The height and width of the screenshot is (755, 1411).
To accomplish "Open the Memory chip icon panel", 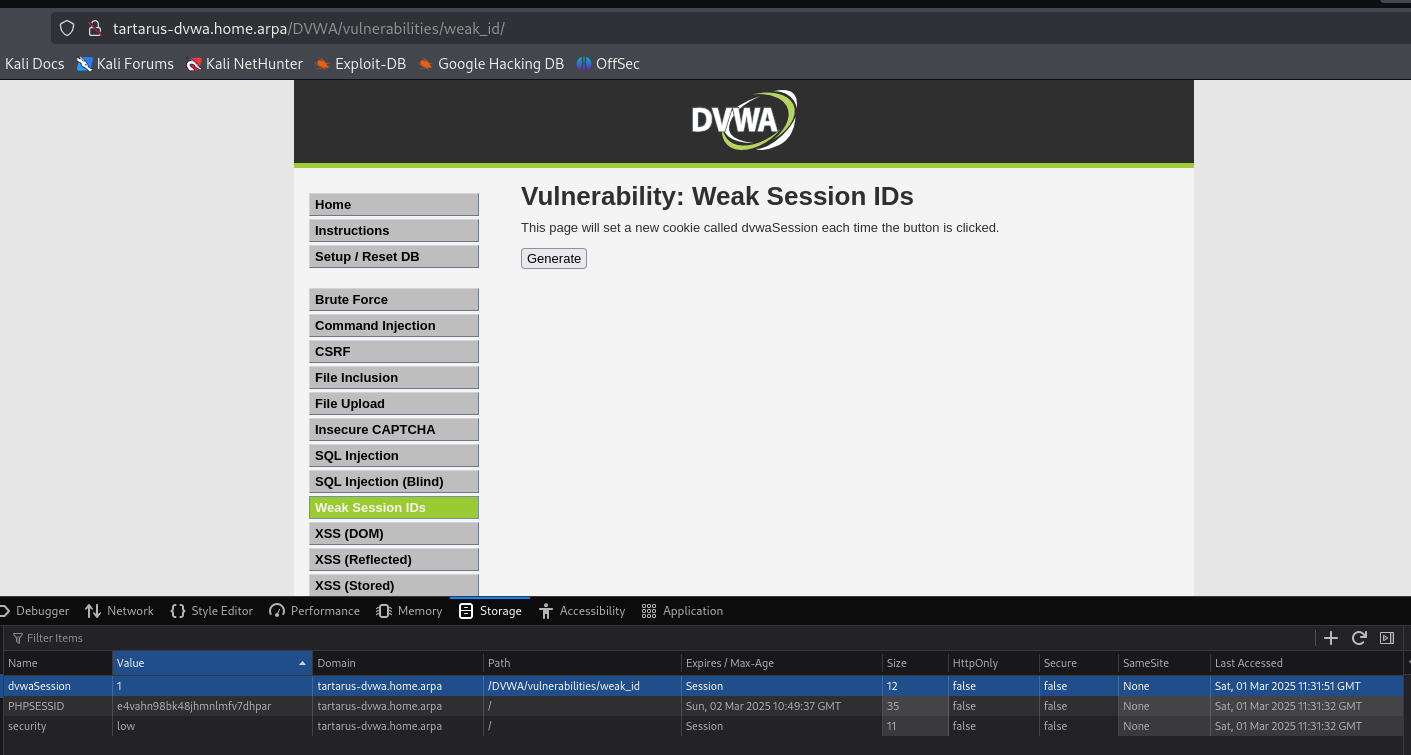I will pyautogui.click(x=383, y=611).
